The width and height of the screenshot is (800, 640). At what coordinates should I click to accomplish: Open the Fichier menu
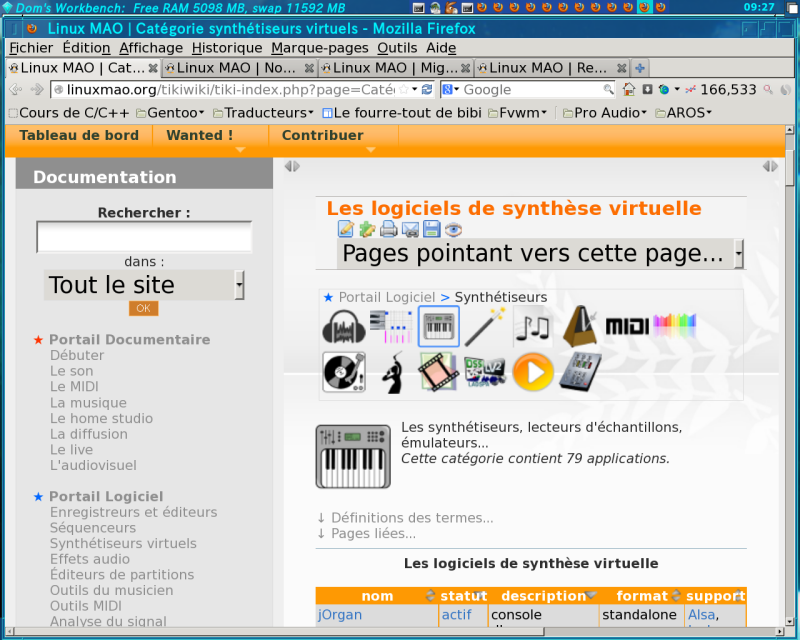click(31, 48)
